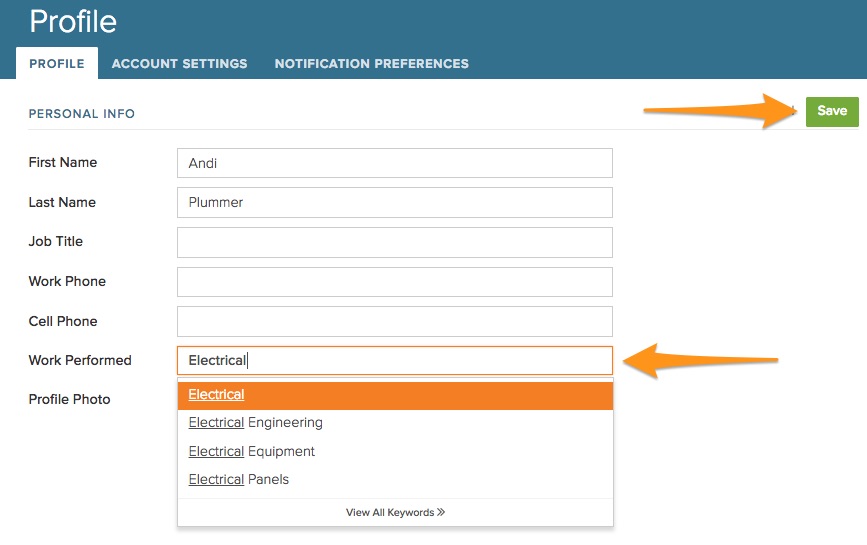Screen dimensions: 867x545
Task: Click the Work Performed label
Action: [80, 360]
